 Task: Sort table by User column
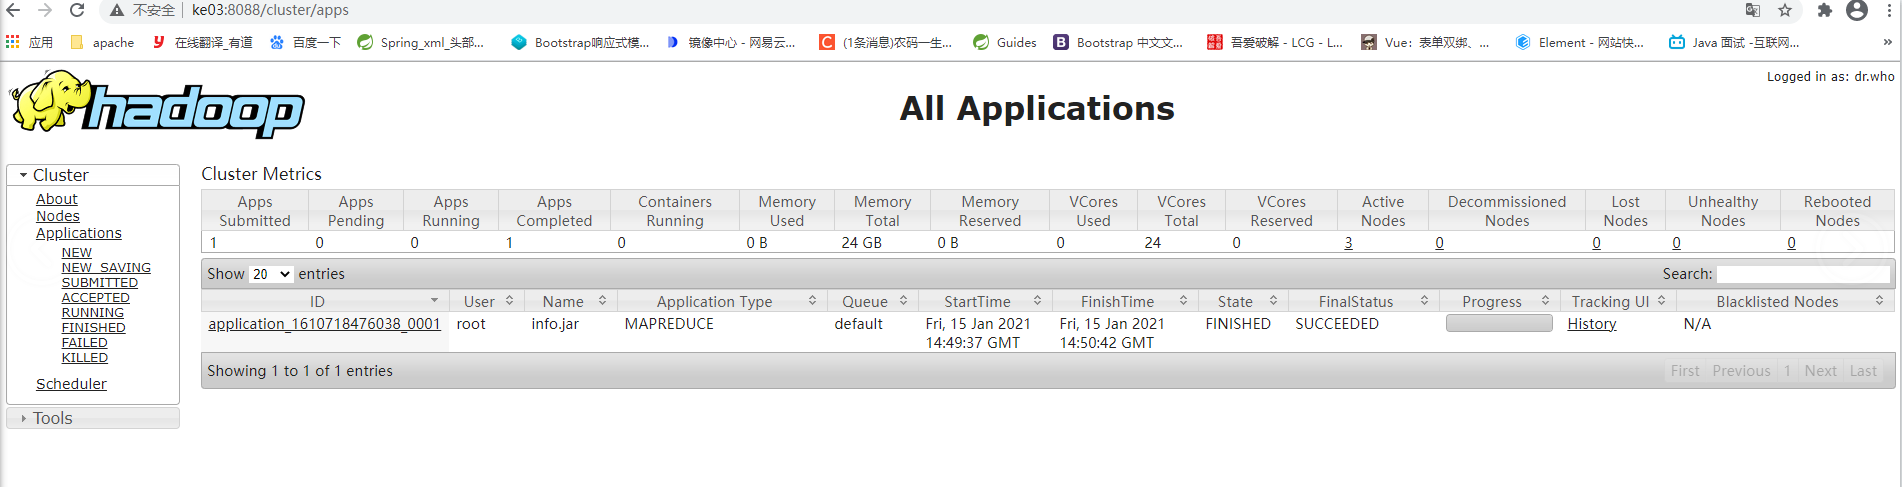[x=486, y=301]
